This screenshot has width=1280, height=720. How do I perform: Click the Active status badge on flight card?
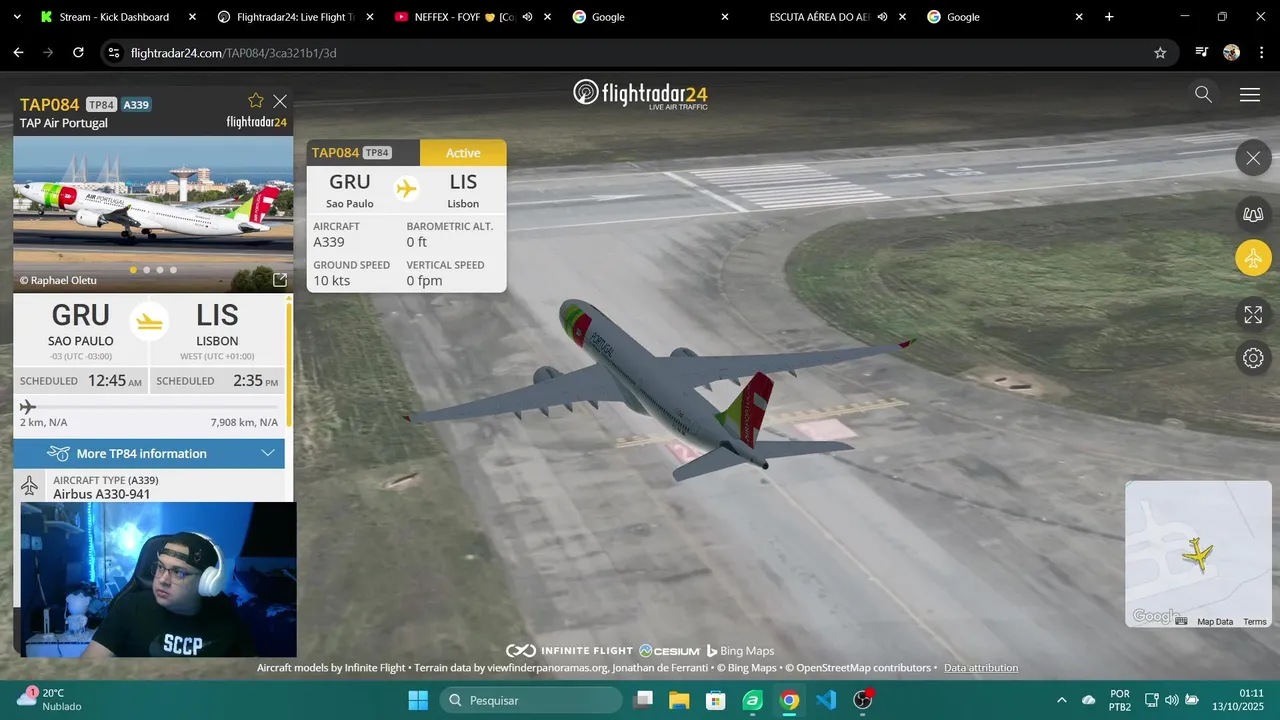[463, 153]
